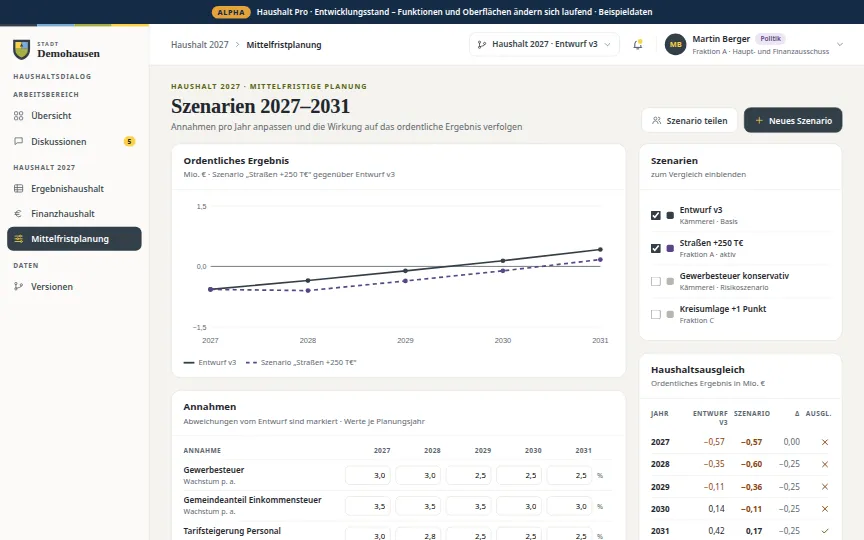Click Entwurf v3 legend entry under chart

tap(210, 363)
